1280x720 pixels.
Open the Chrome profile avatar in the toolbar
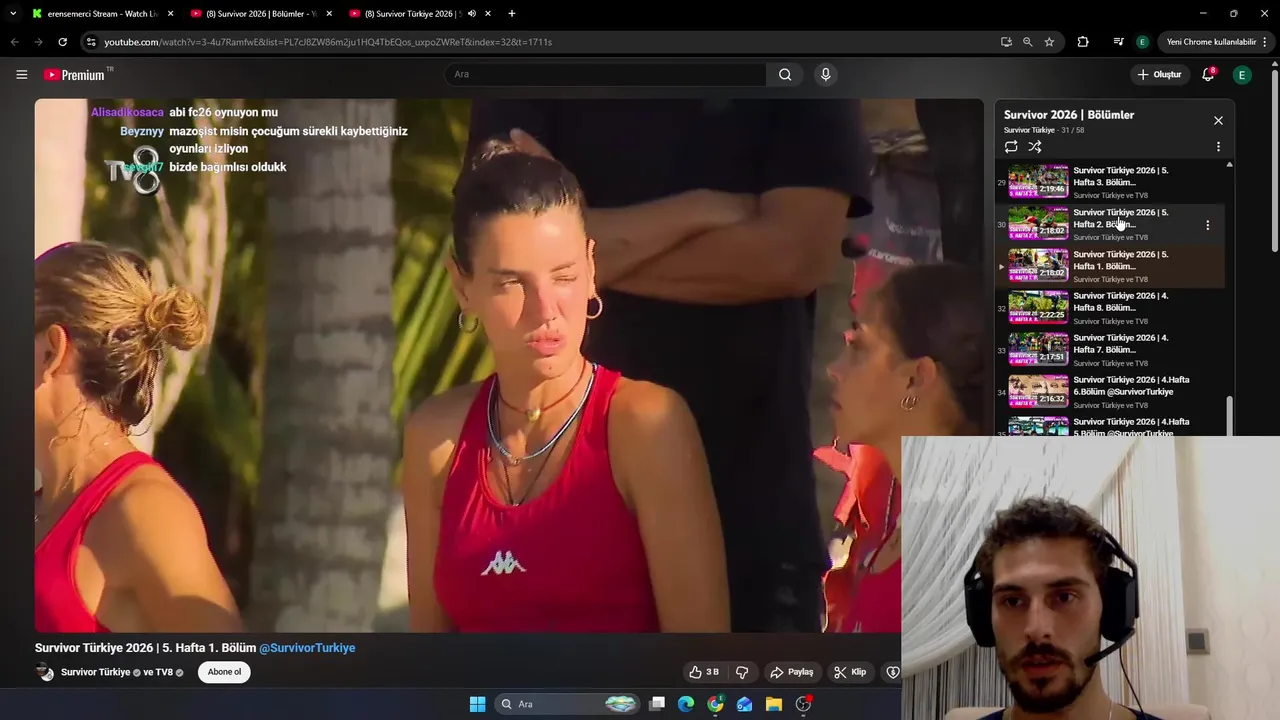click(1143, 42)
